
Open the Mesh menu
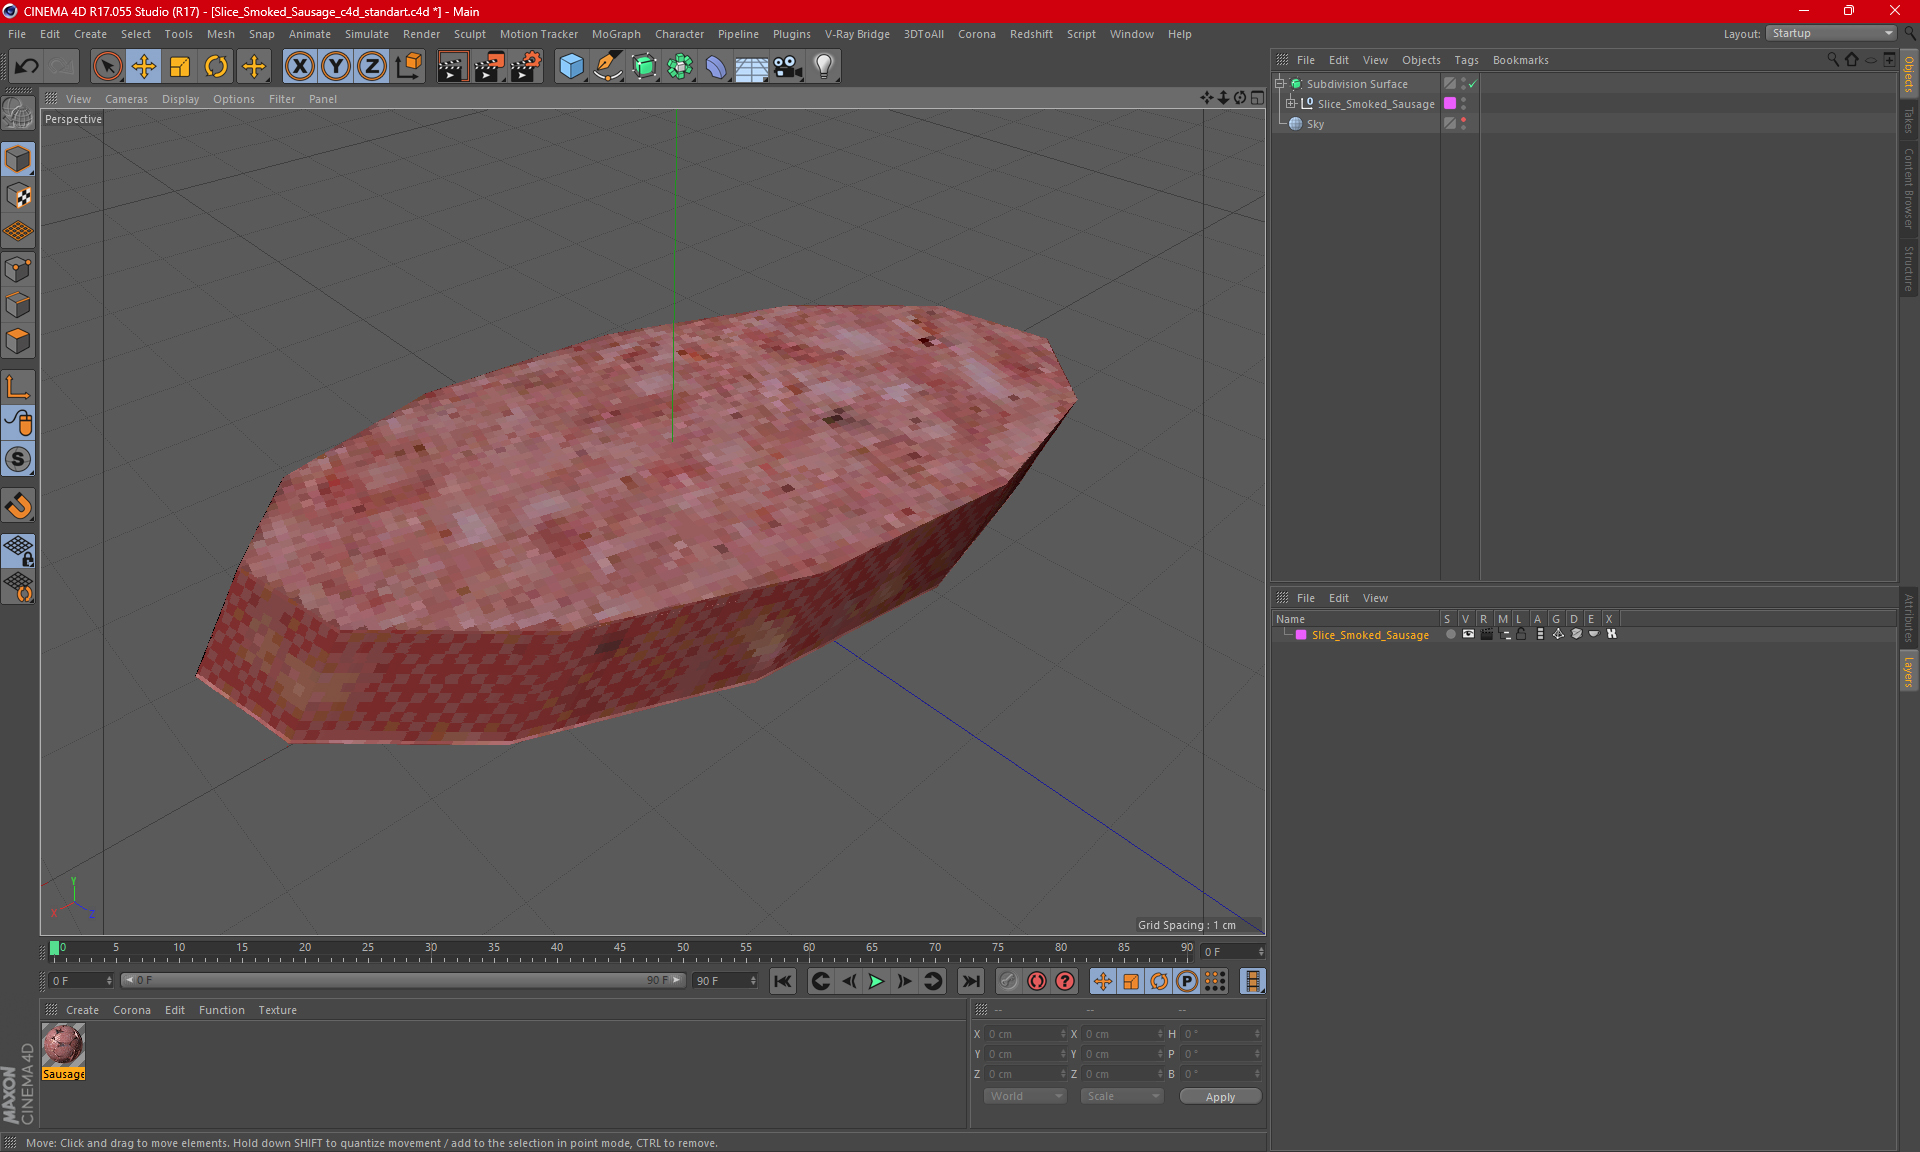220,34
